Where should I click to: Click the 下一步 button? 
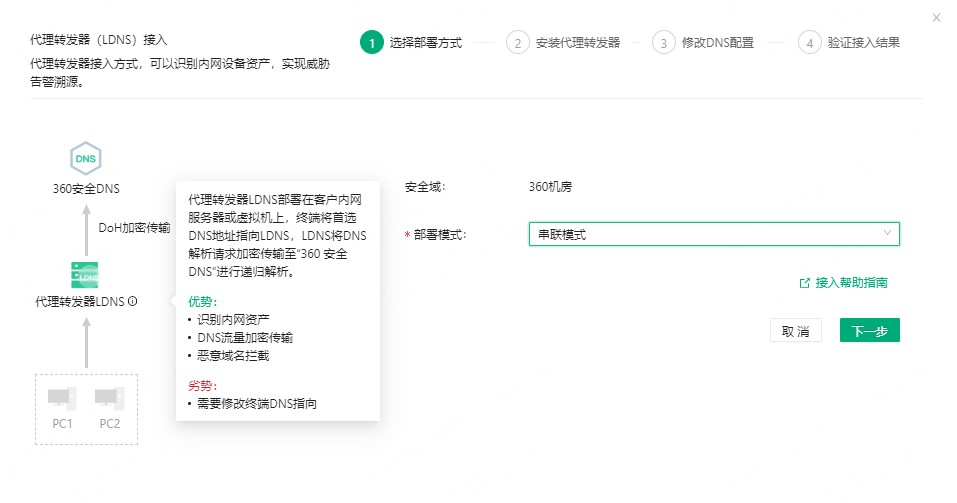[870, 330]
